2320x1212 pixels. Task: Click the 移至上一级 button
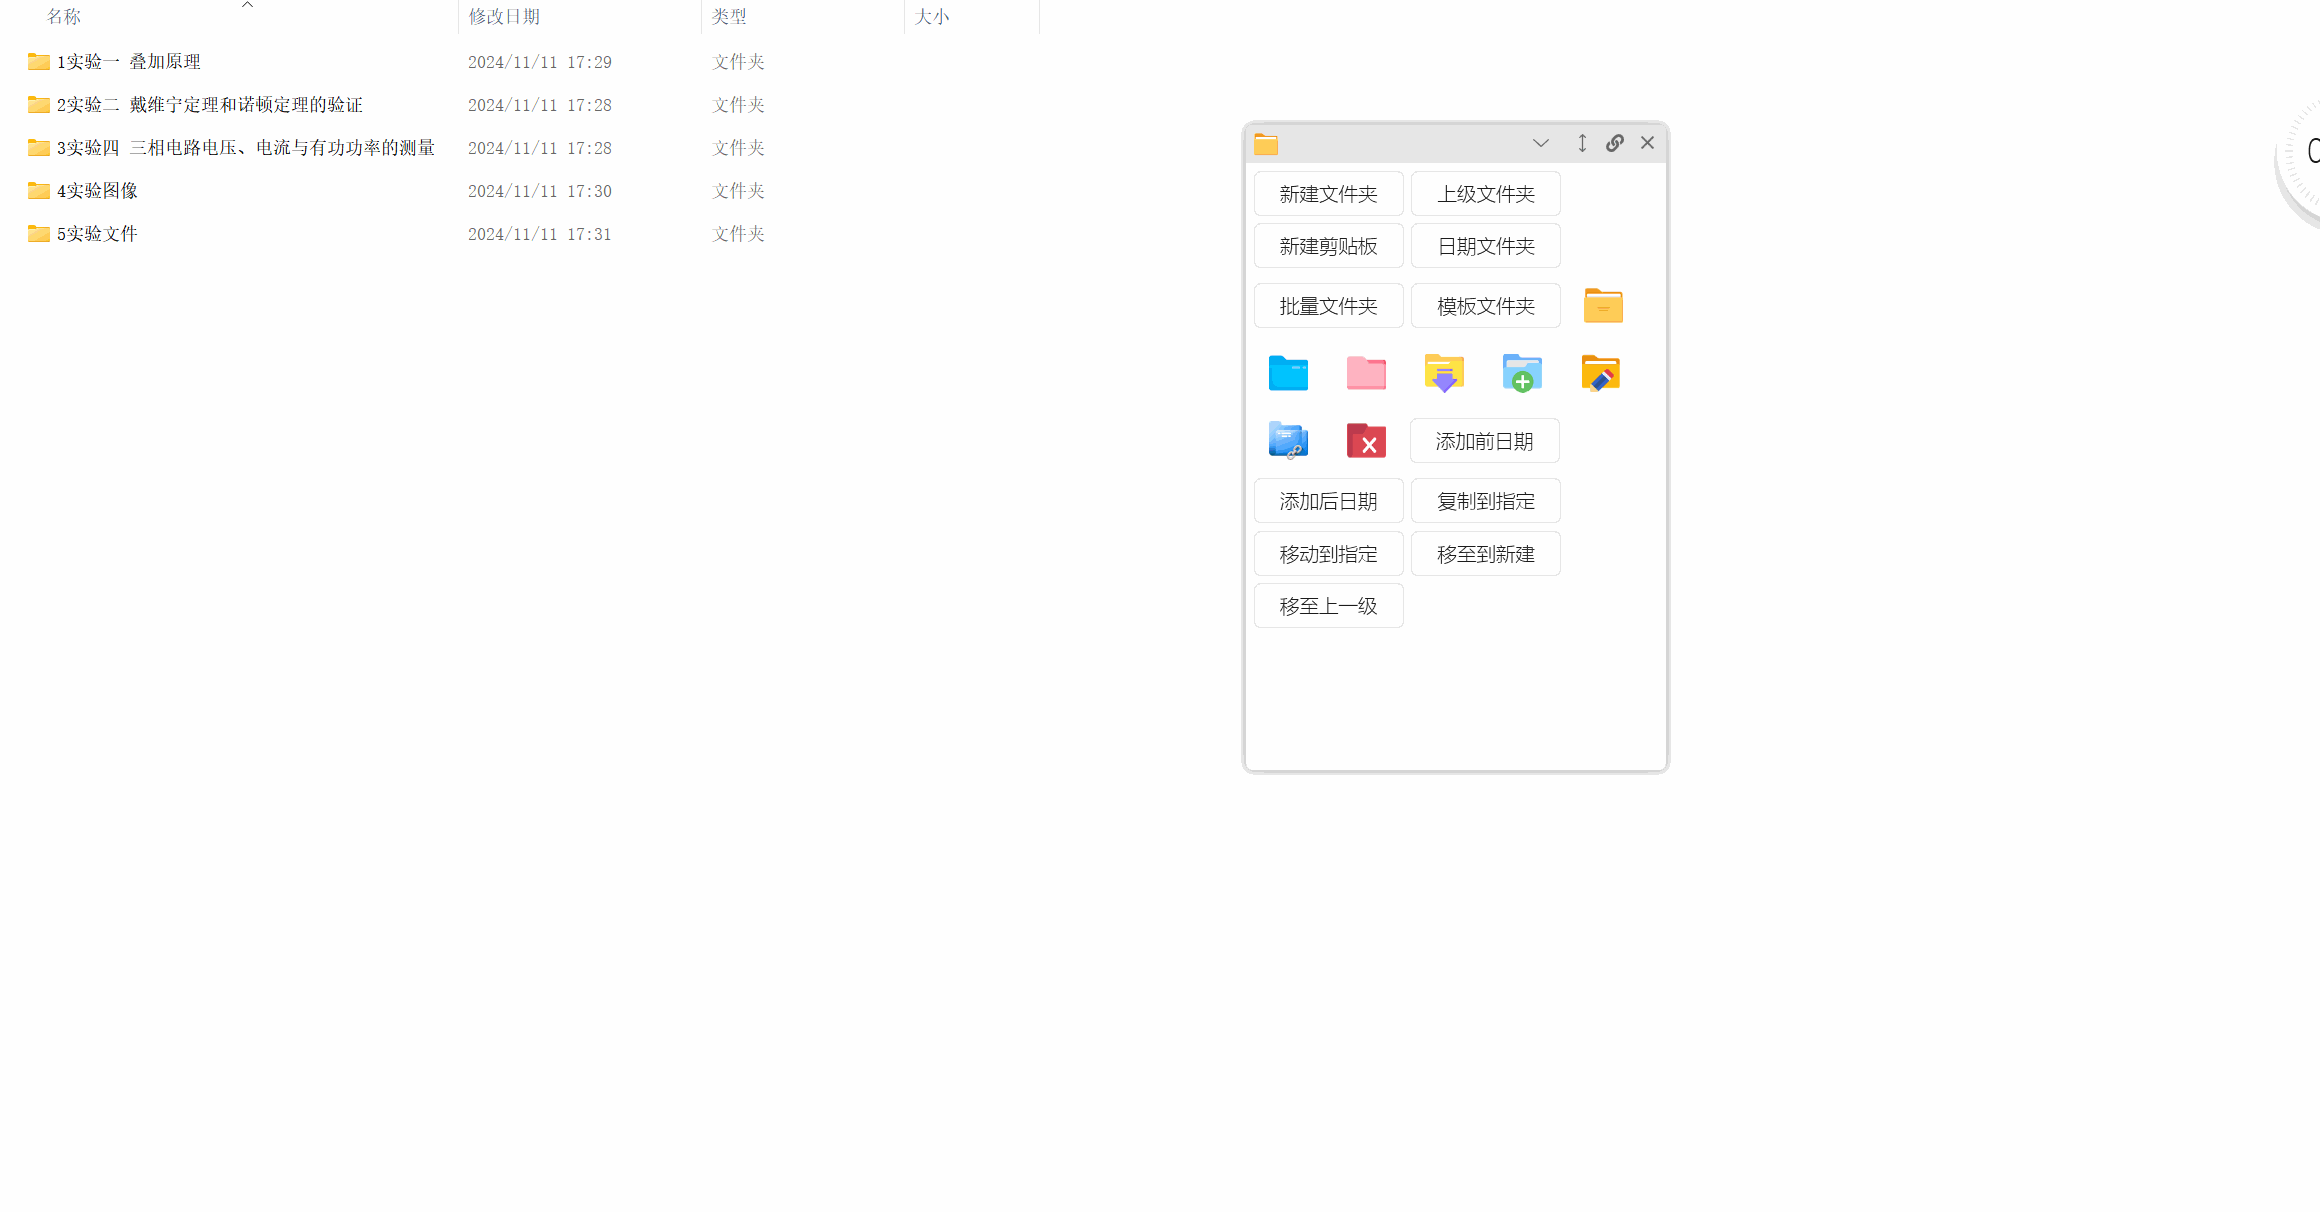point(1329,606)
